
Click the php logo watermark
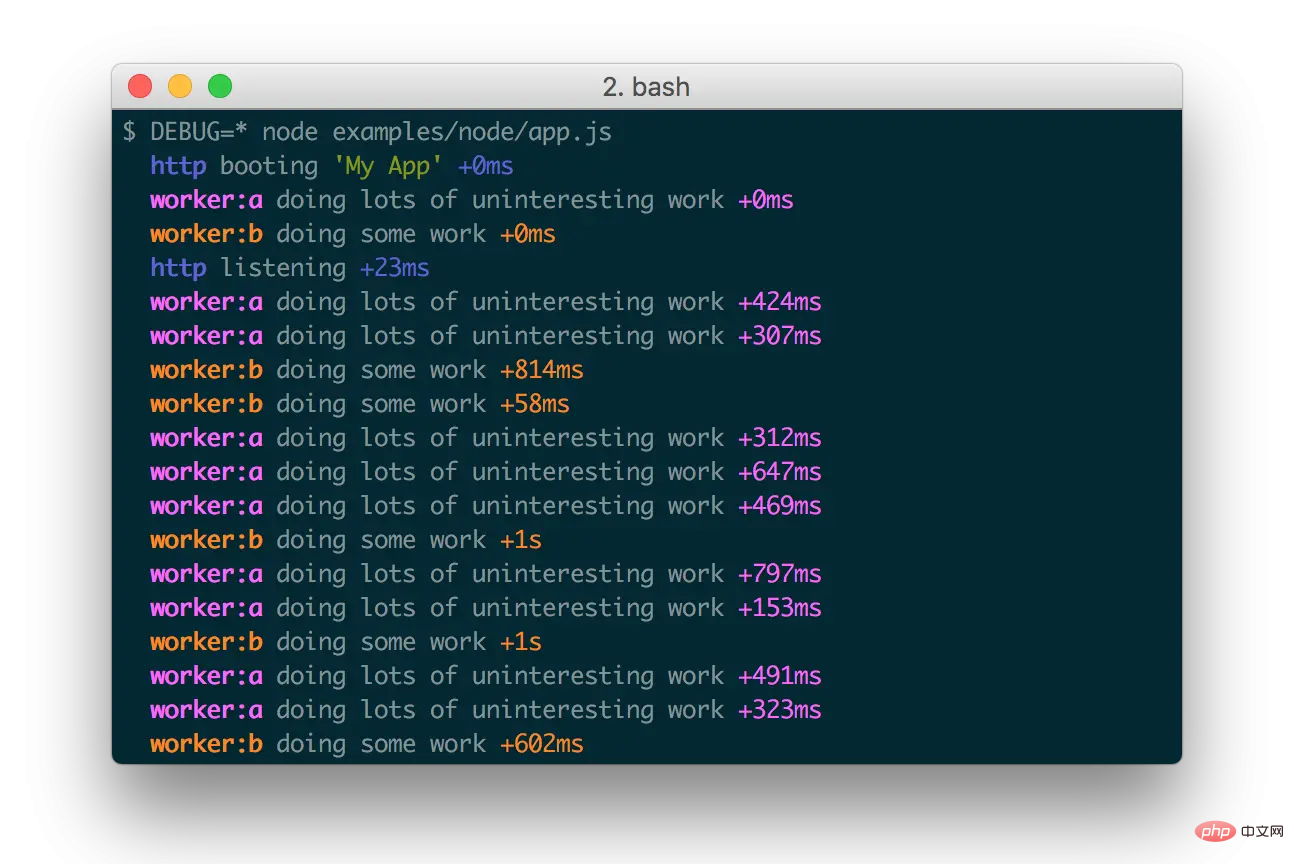[1214, 831]
